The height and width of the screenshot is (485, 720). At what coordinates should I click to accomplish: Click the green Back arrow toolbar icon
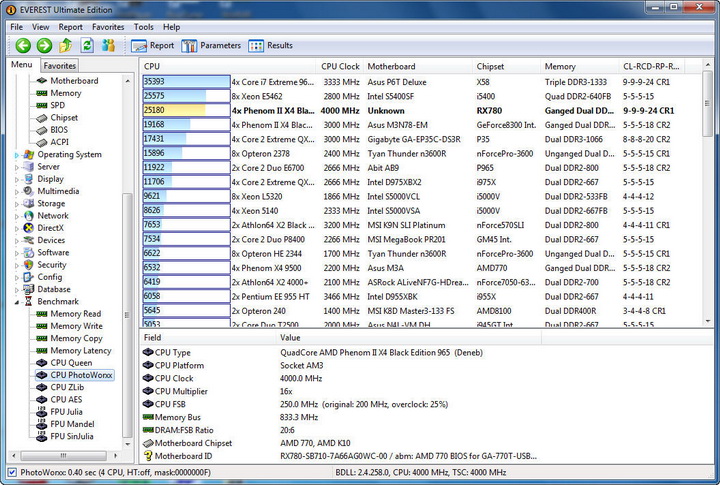click(23, 45)
